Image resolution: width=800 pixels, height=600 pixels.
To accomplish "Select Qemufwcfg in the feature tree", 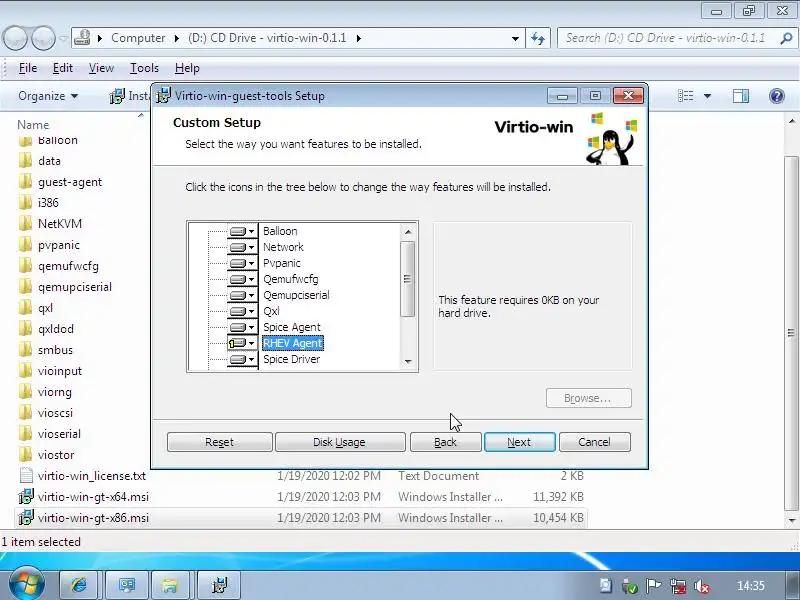I will tap(291, 279).
